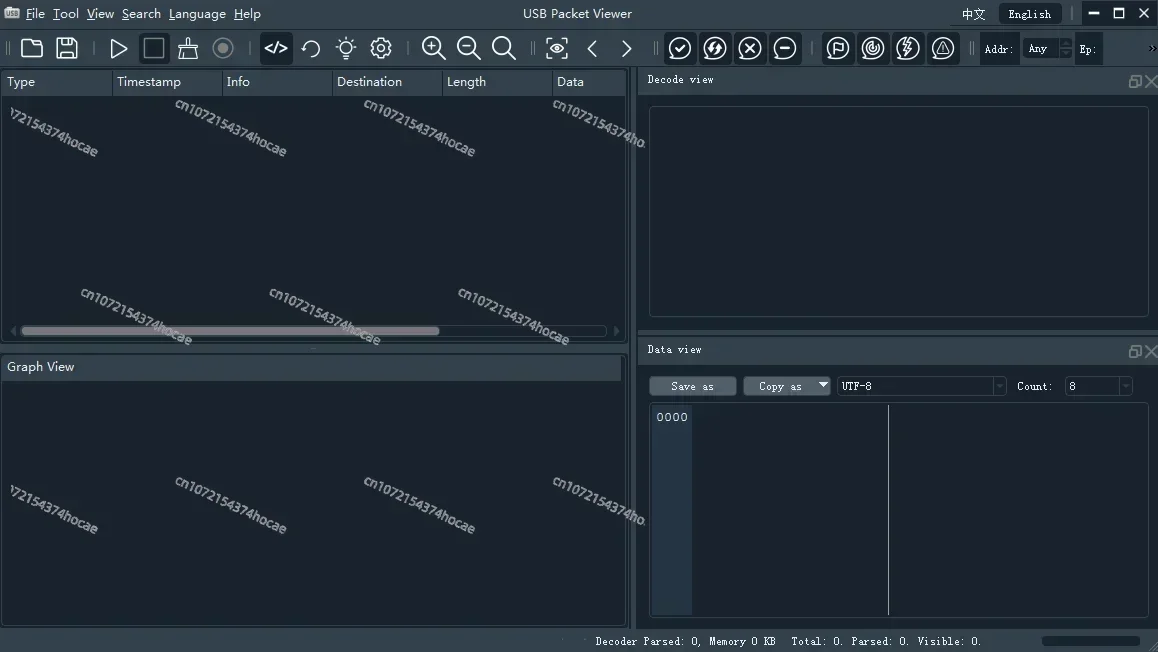Start capture with the play icon
Image resolution: width=1158 pixels, height=652 pixels.
point(118,49)
